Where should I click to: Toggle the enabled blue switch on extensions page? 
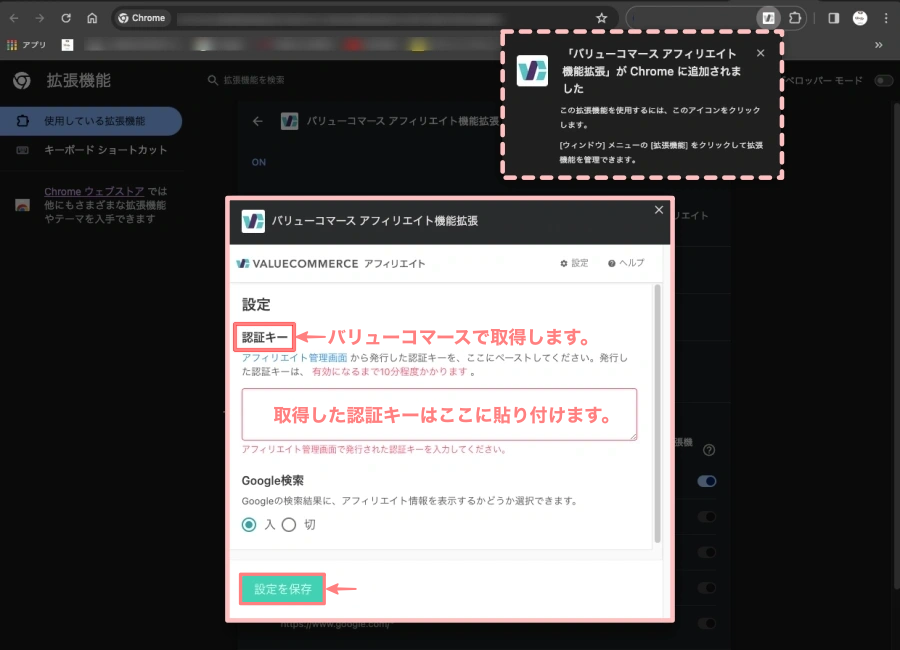tap(707, 481)
